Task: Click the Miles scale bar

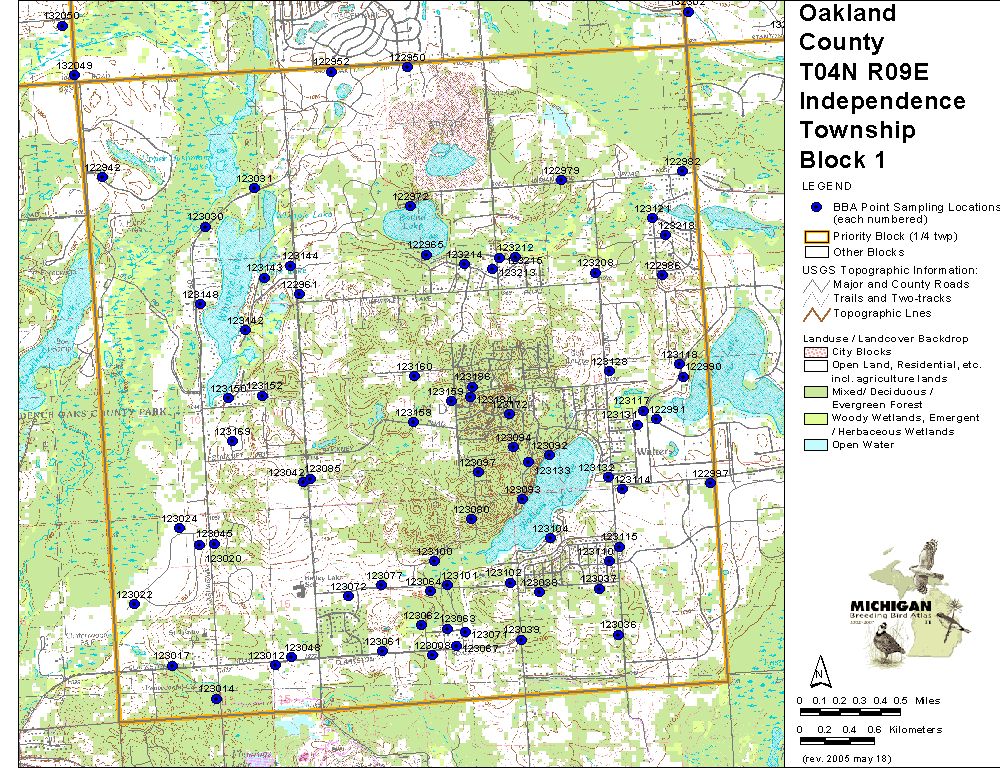Action: pyautogui.click(x=850, y=711)
